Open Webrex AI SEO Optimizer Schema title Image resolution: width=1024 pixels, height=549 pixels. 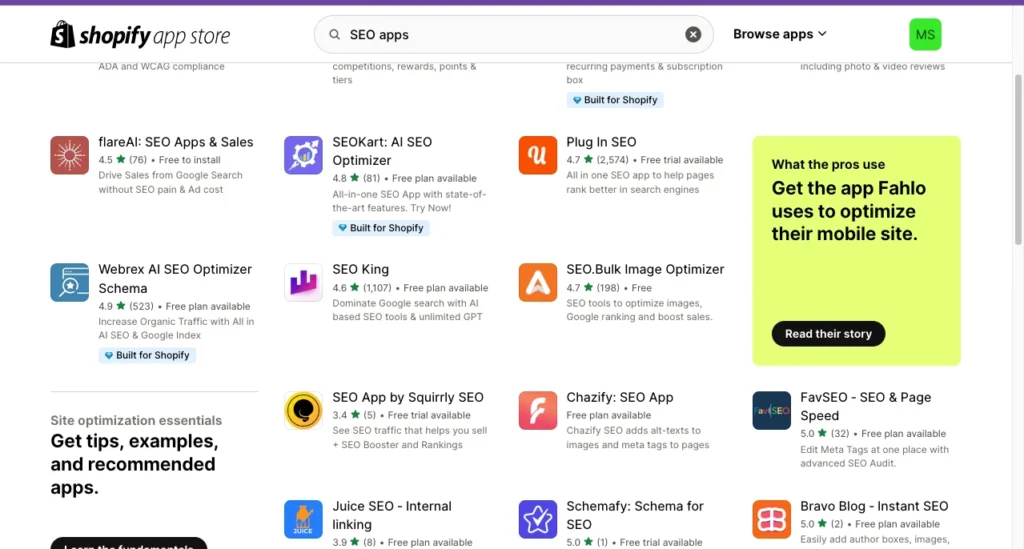pyautogui.click(x=175, y=279)
